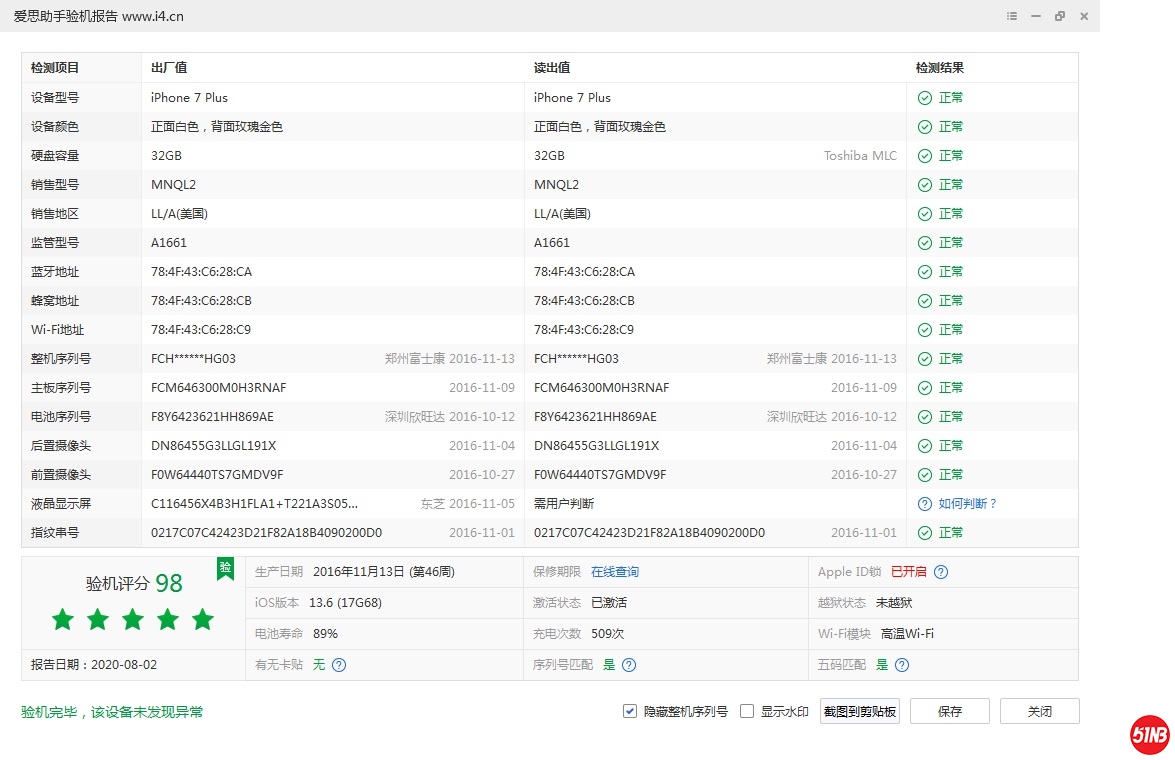Viewport: 1175px width, 760px height.
Task: Click 截图到剪贴板 button
Action: pos(860,712)
